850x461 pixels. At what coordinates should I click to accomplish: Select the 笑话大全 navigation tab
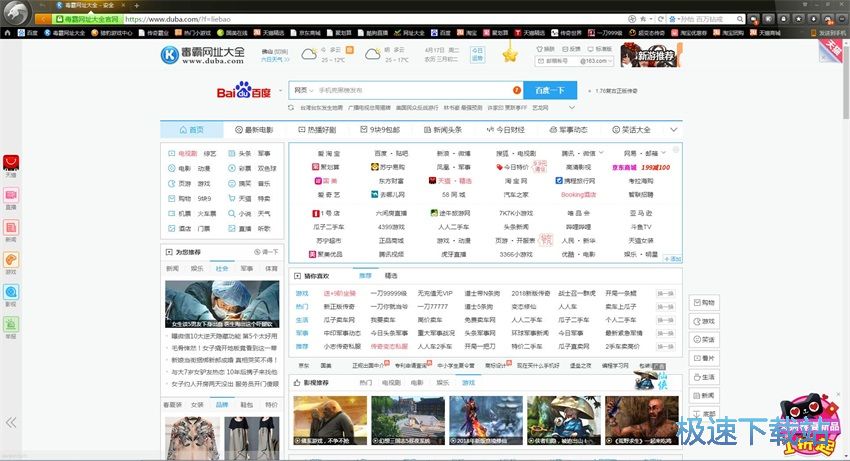click(631, 130)
